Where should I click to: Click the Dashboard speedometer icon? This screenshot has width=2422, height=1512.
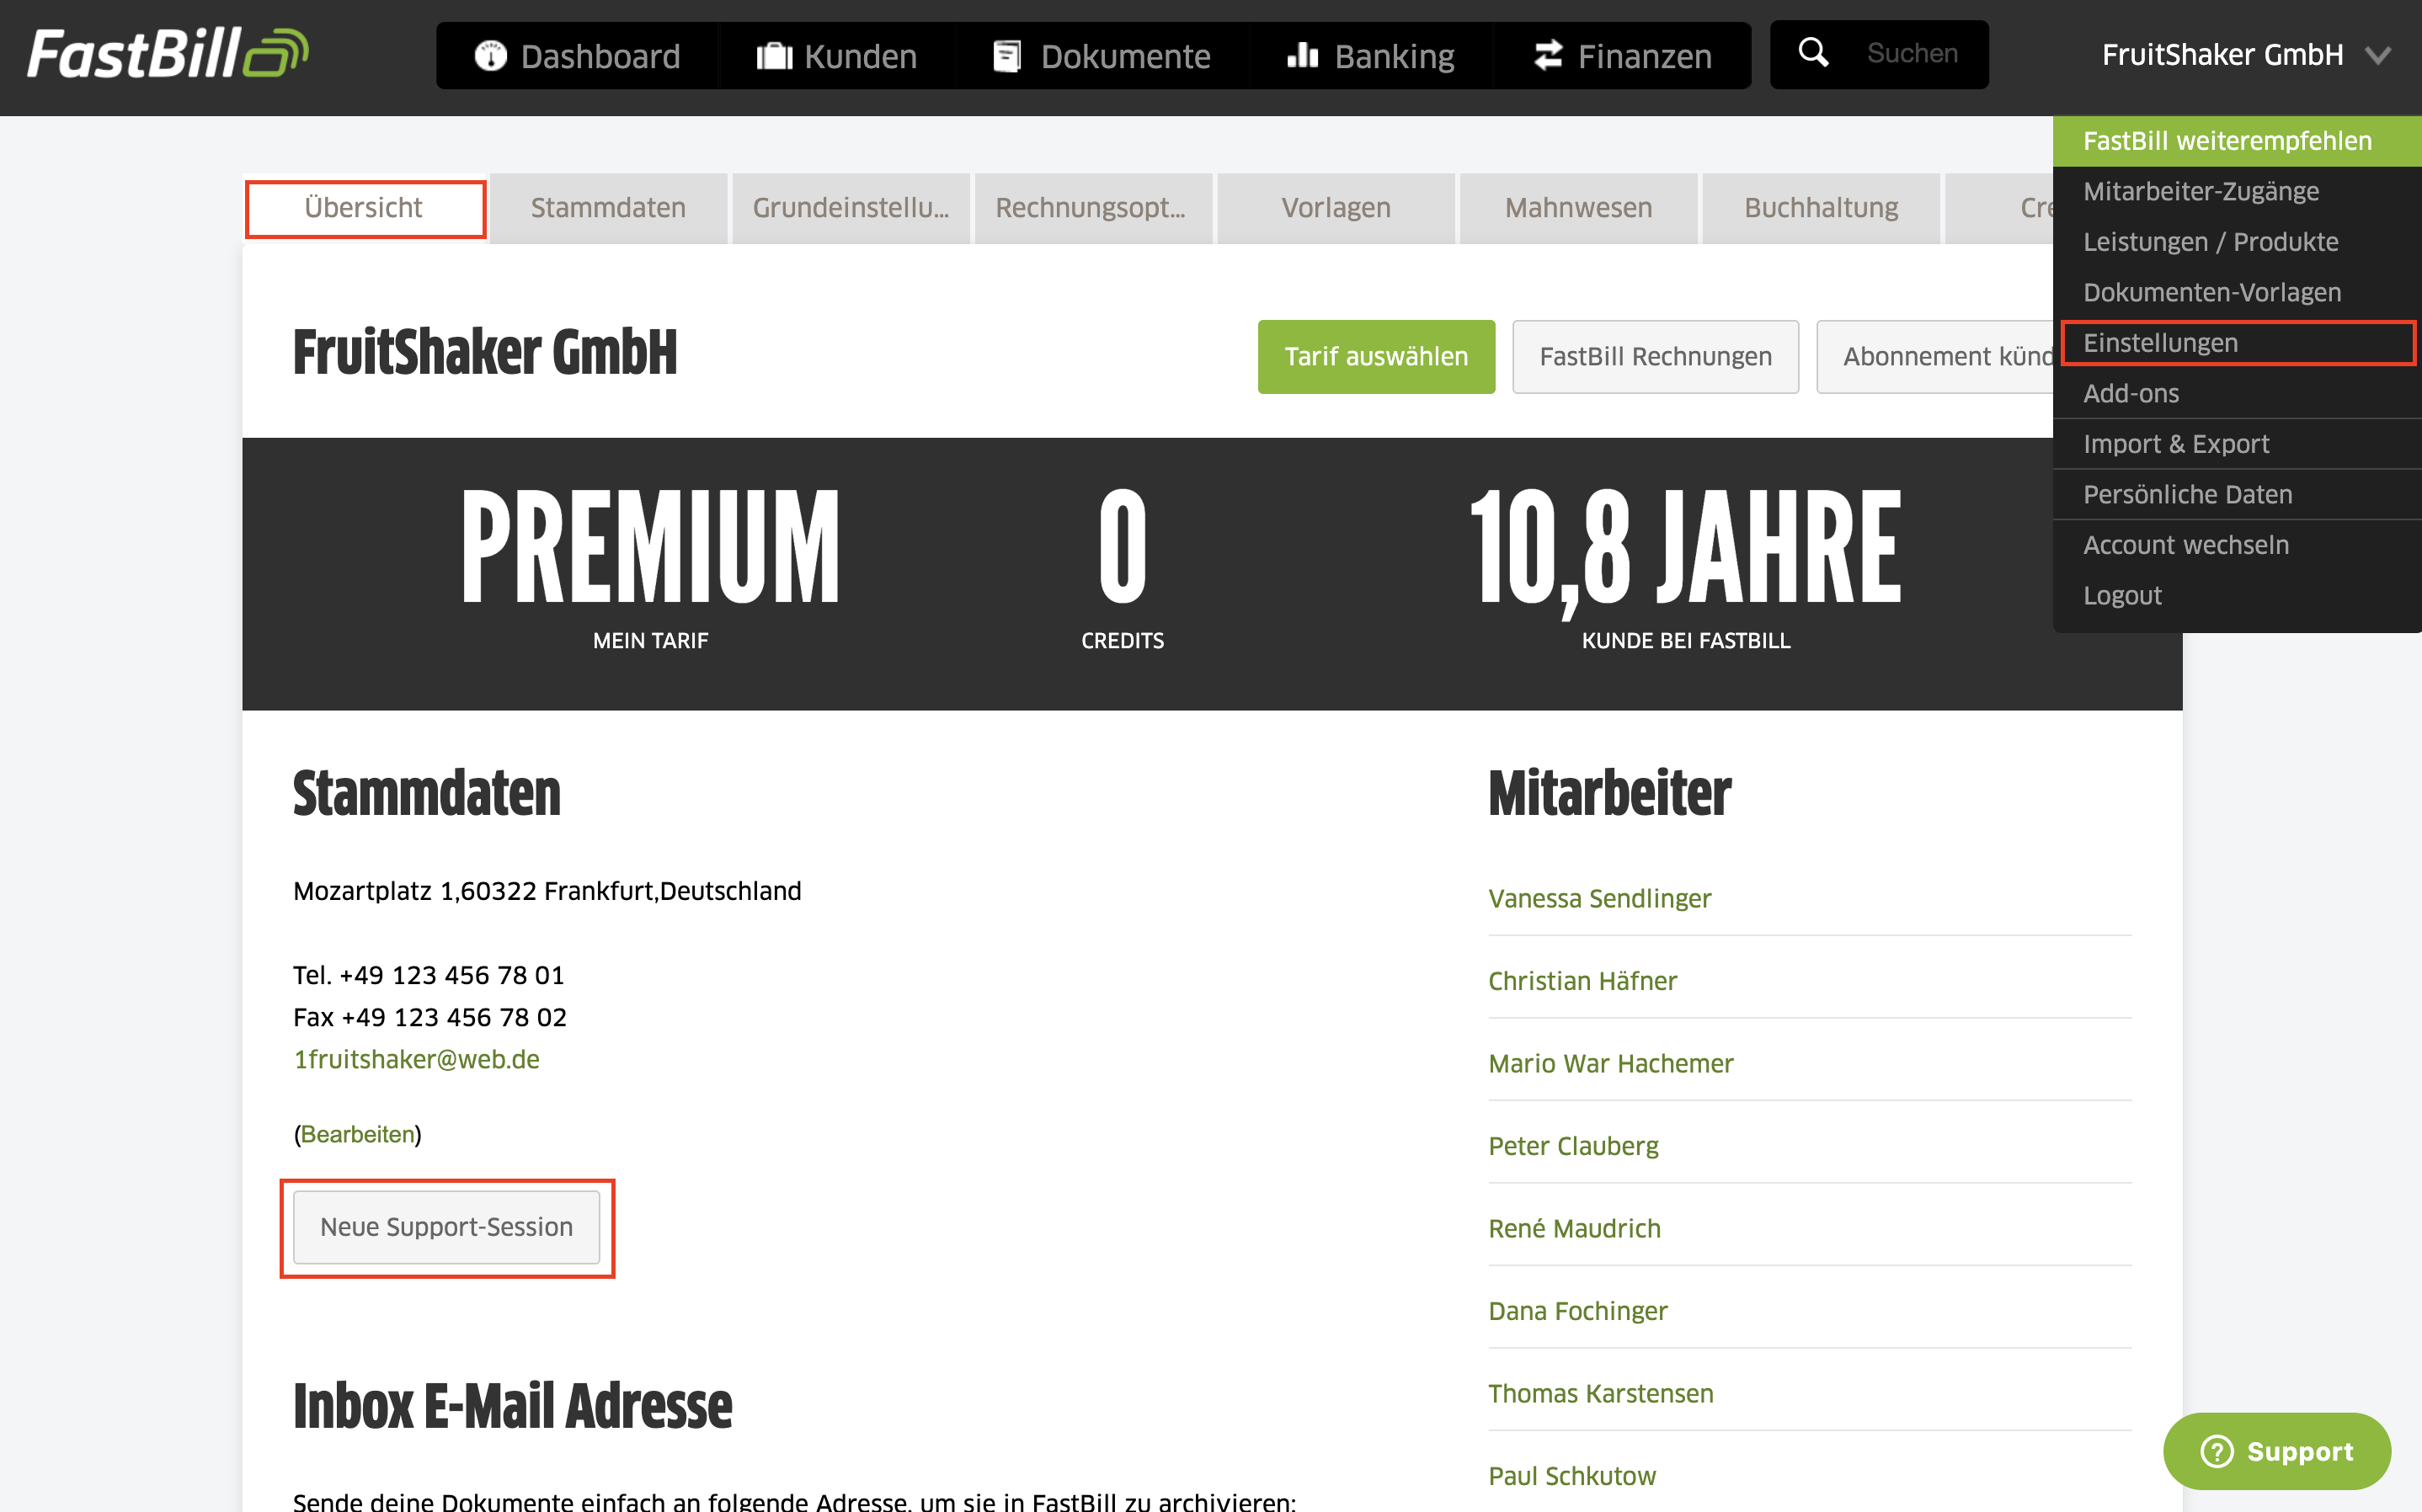pyautogui.click(x=490, y=56)
